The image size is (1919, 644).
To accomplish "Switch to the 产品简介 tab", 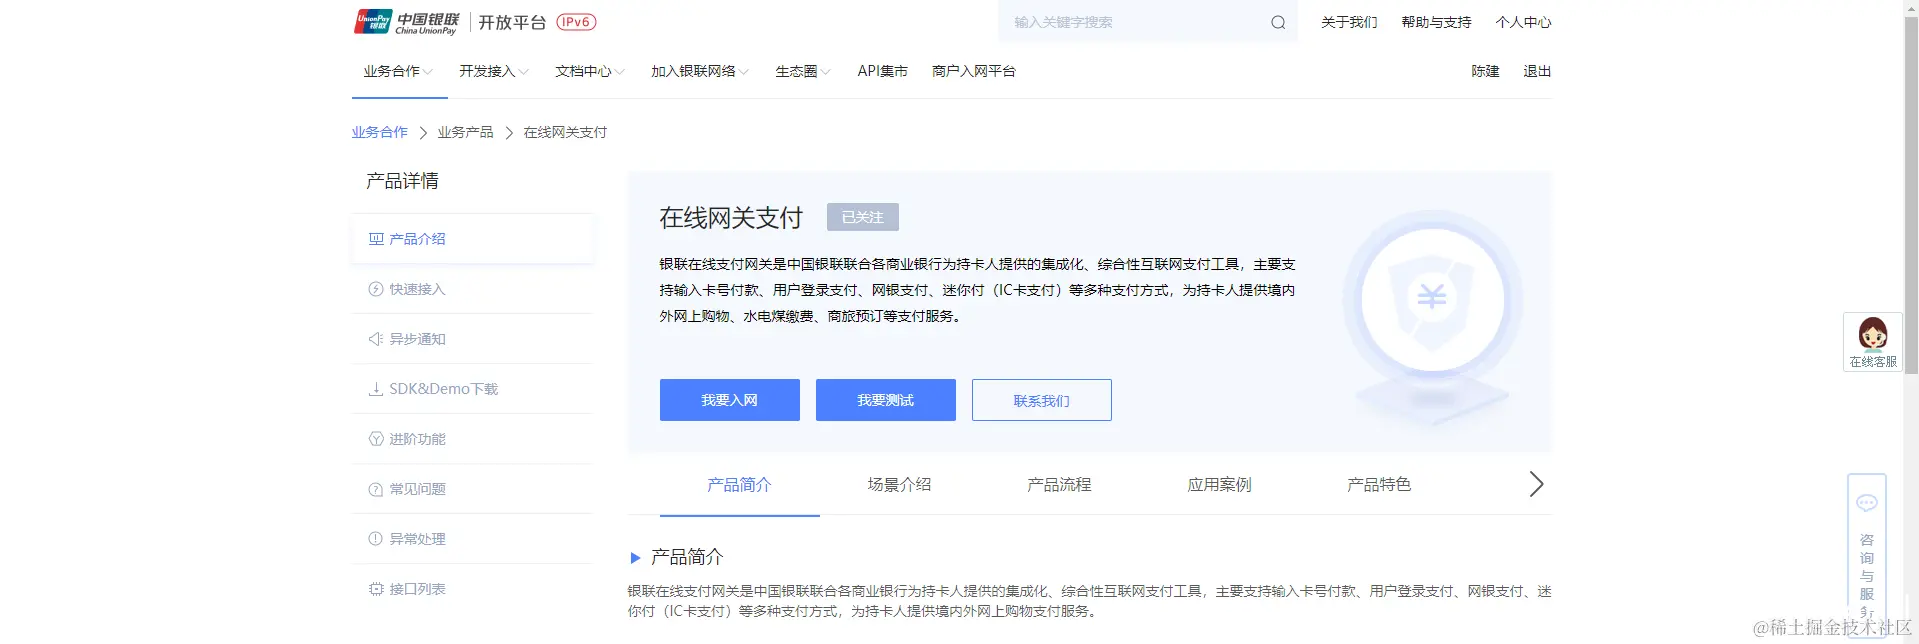I will pos(739,485).
